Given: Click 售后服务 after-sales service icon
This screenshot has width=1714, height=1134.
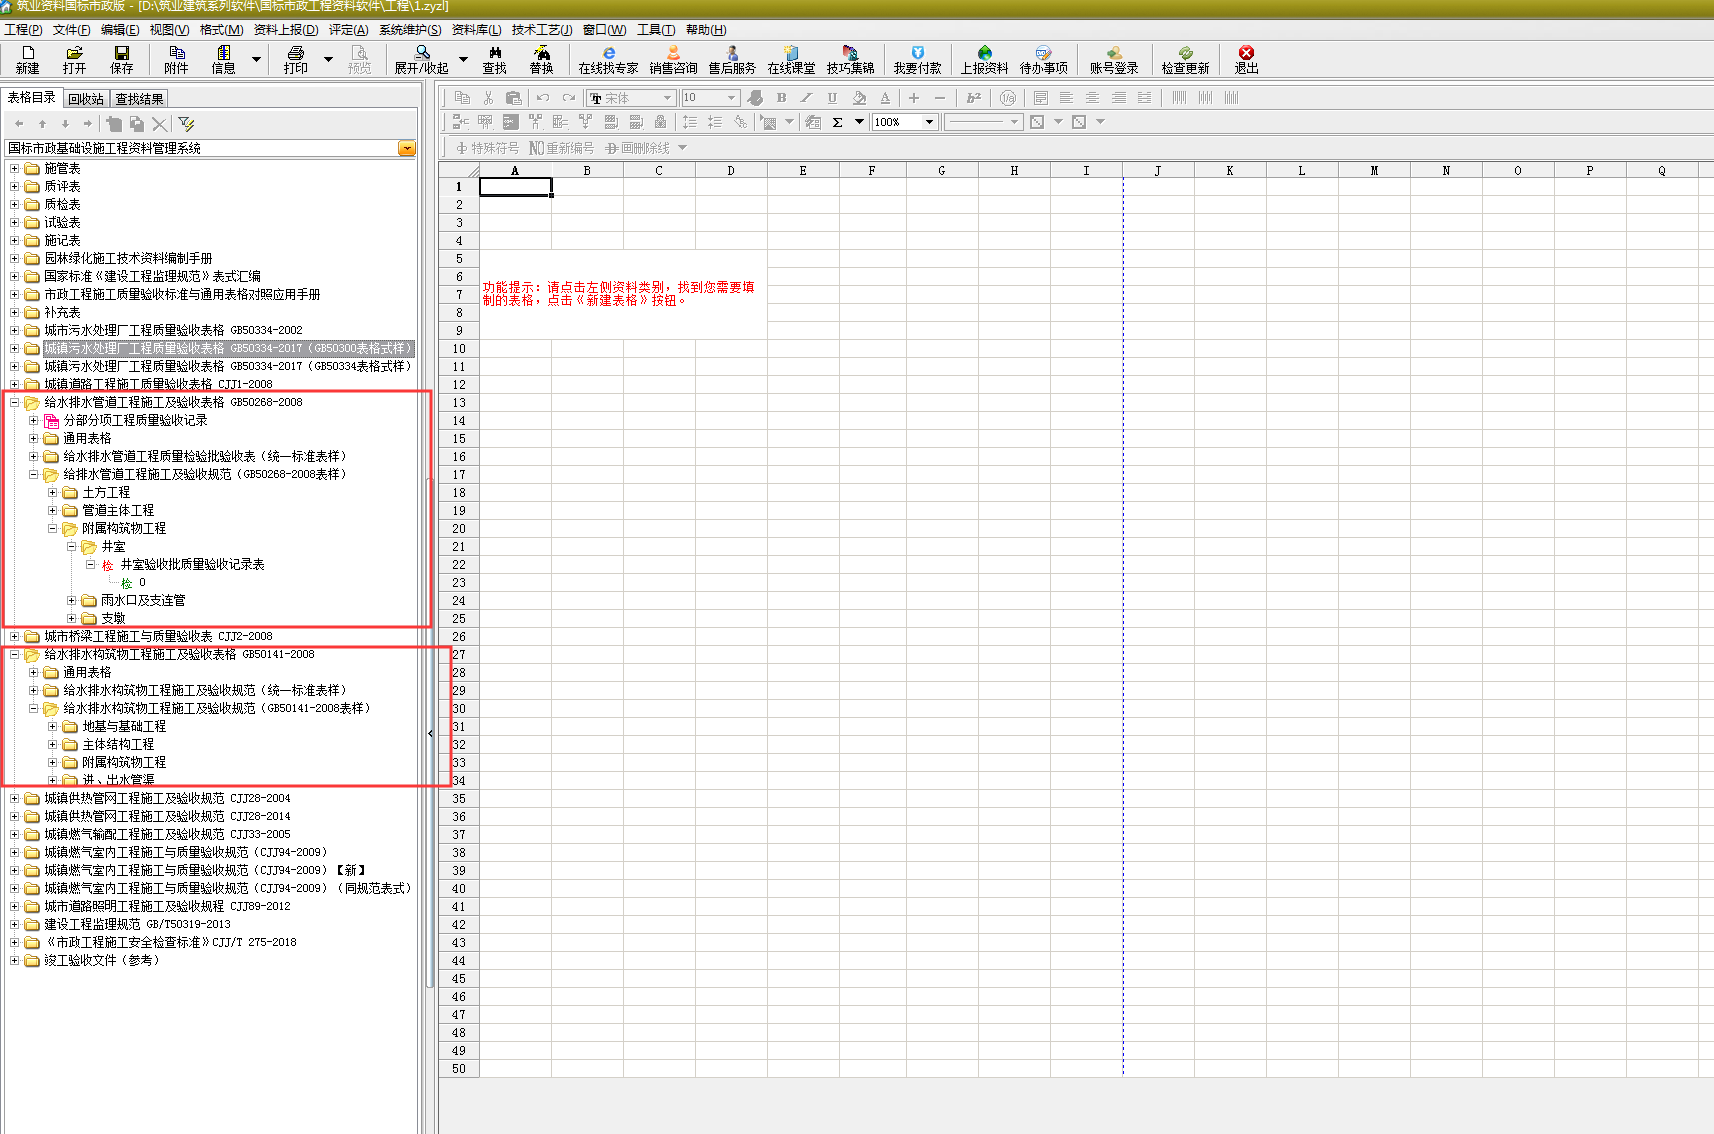Looking at the screenshot, I should click(732, 59).
